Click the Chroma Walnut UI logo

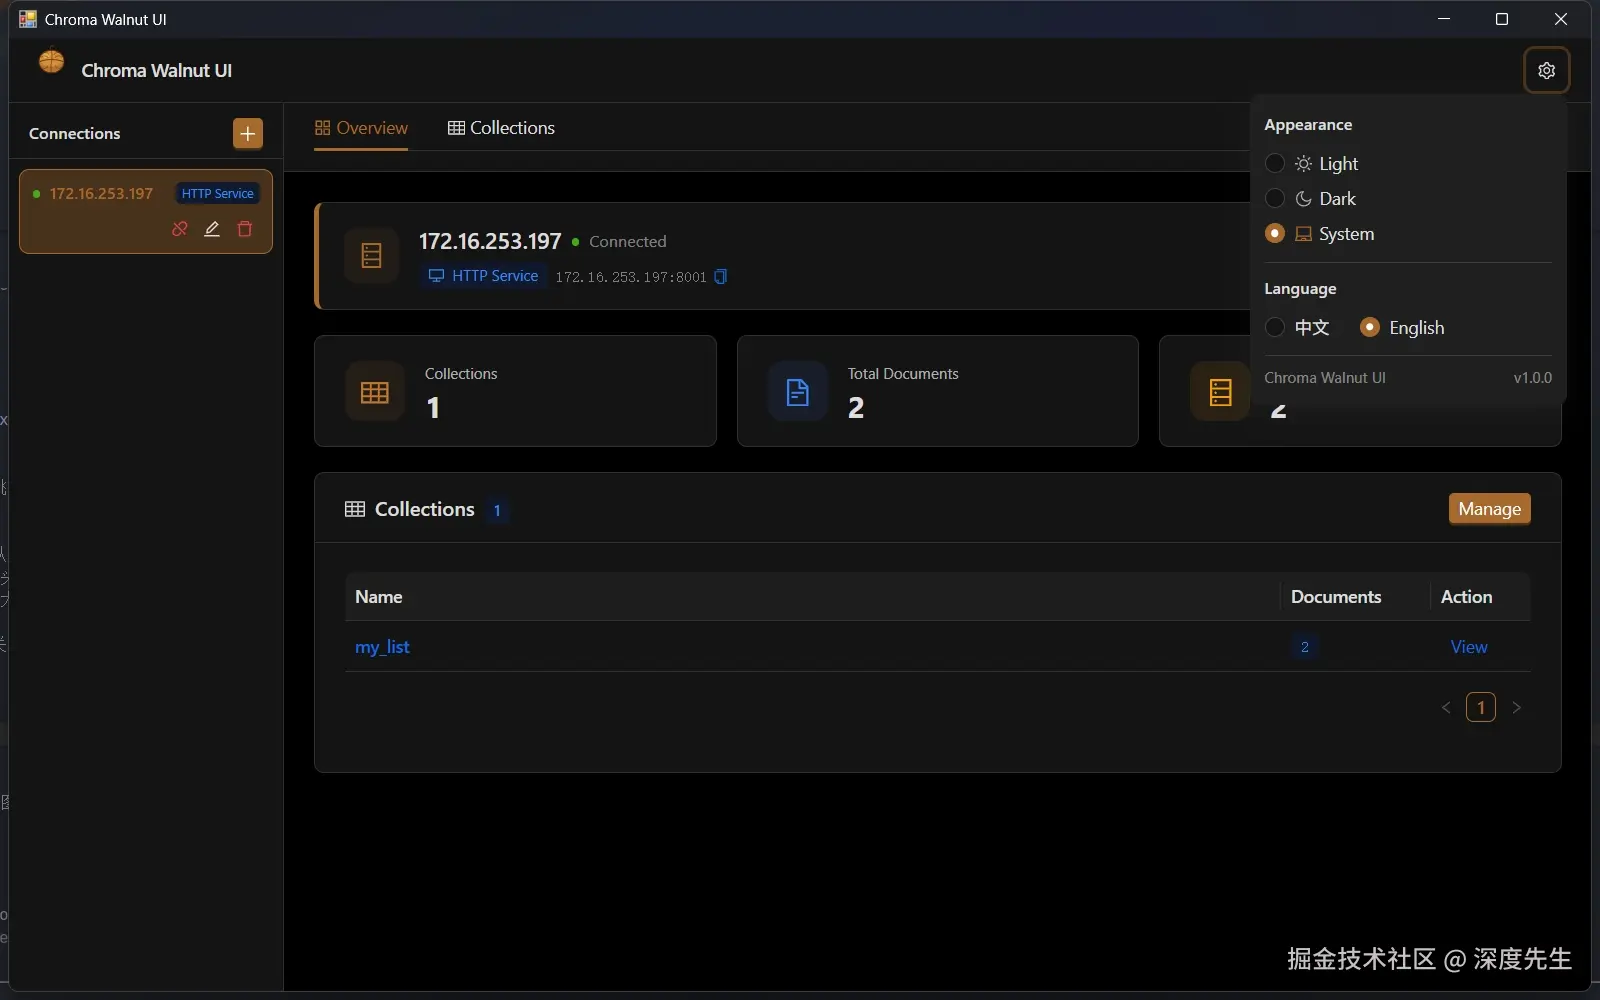[x=51, y=62]
